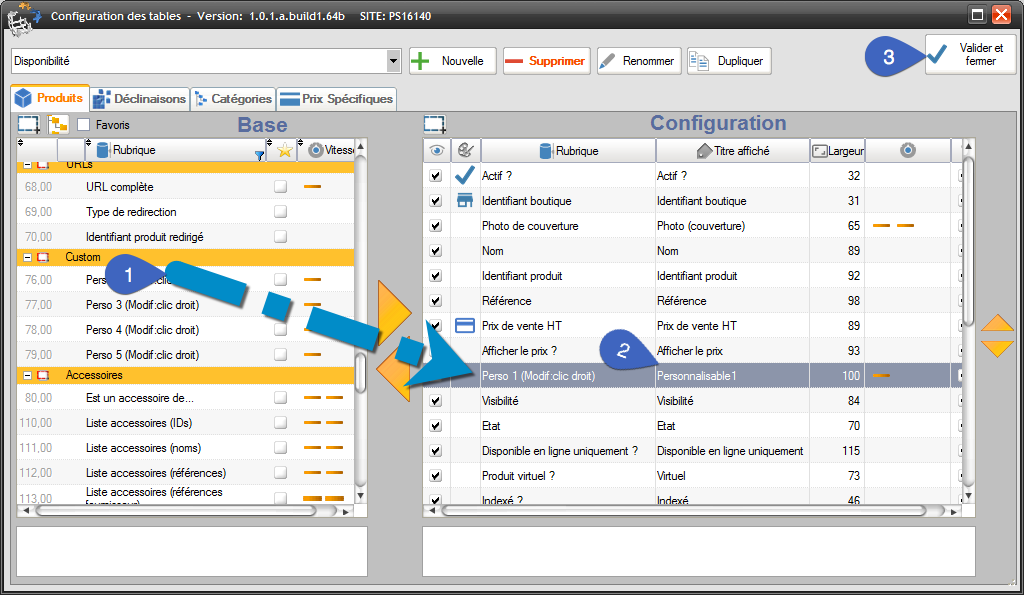The image size is (1024, 595).
Task: Open the Disponibilité configuration dropdown
Action: click(393, 61)
